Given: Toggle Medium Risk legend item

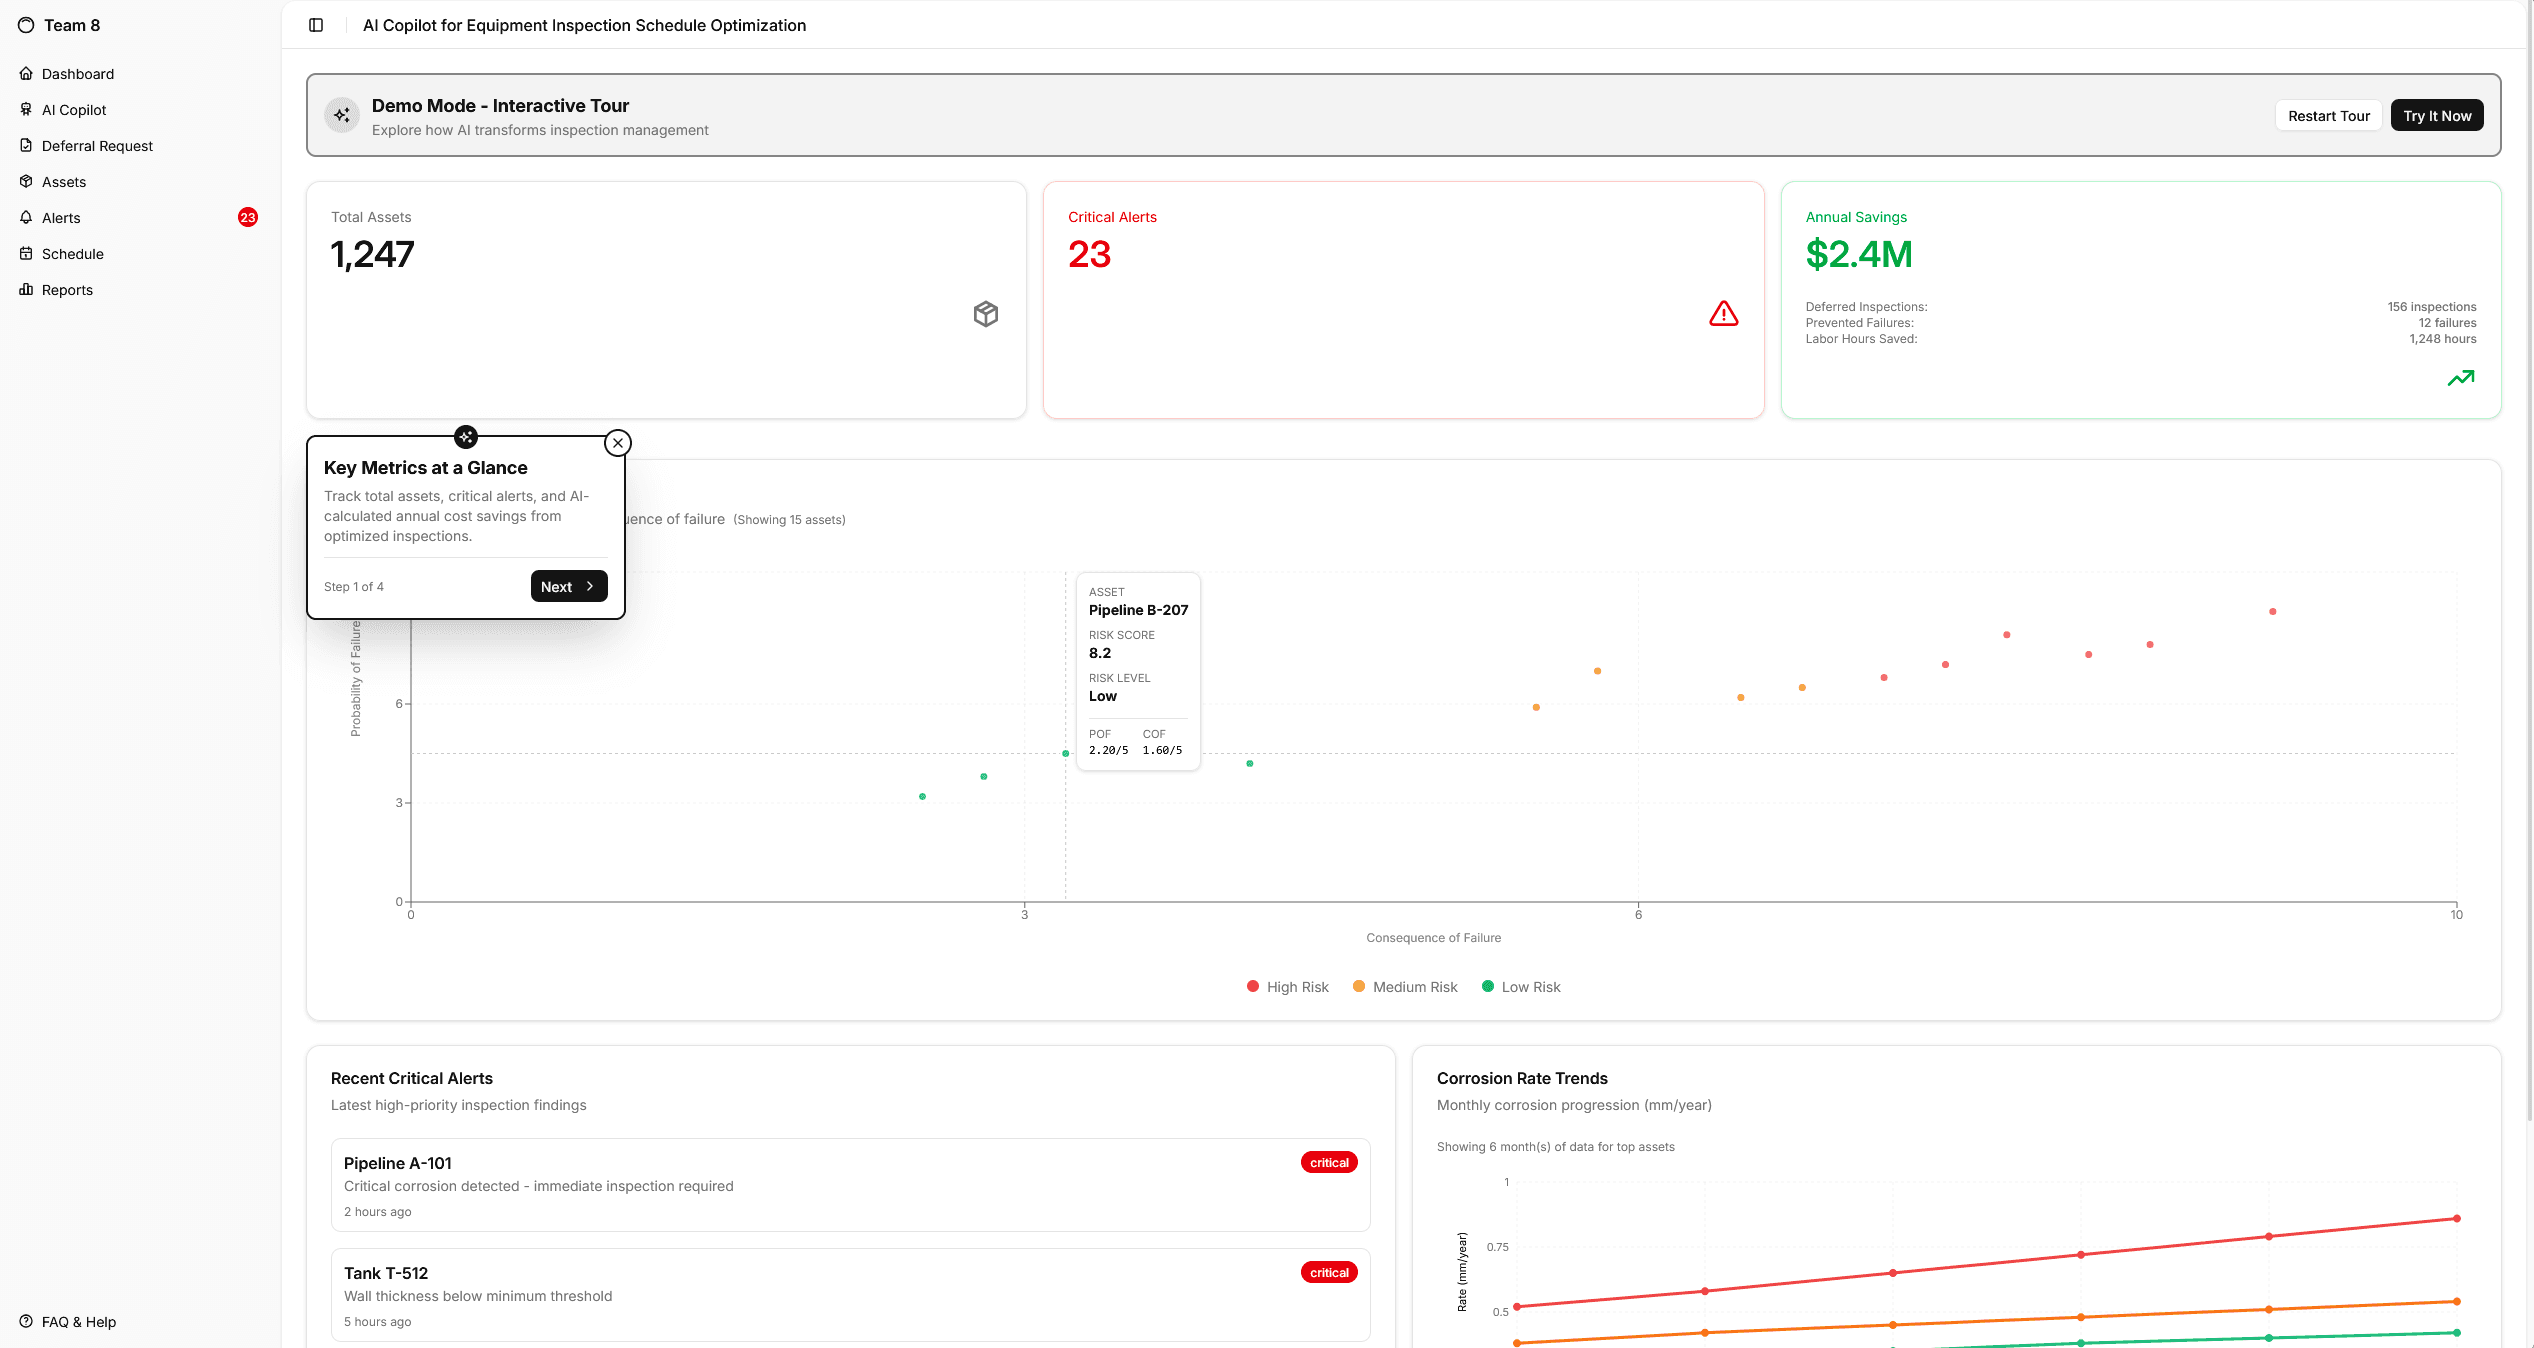Looking at the screenshot, I should click(x=1404, y=987).
